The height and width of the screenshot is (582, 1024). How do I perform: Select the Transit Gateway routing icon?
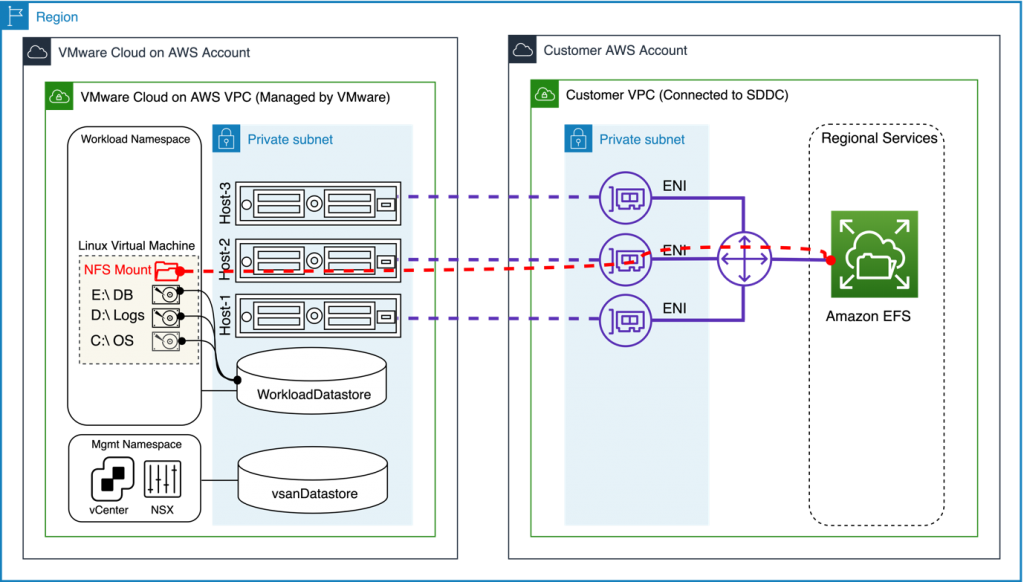(744, 258)
